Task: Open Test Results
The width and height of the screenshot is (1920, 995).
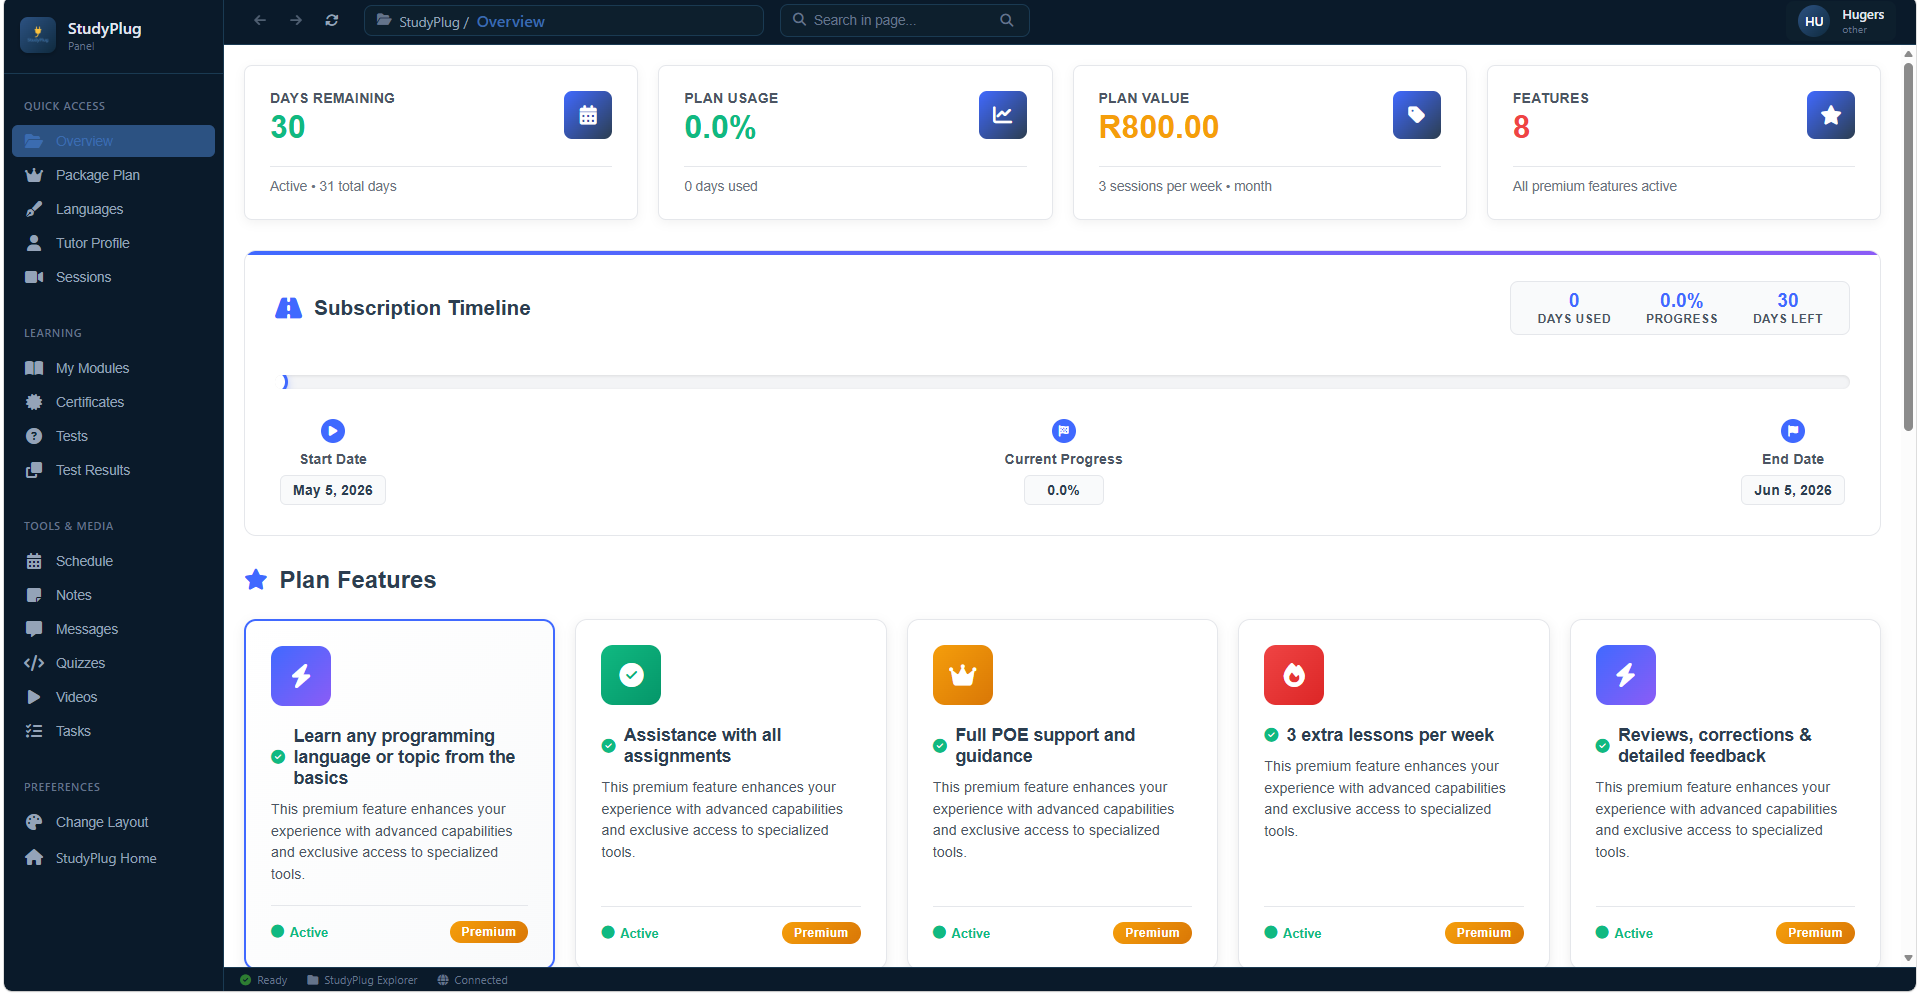Action: point(113,470)
